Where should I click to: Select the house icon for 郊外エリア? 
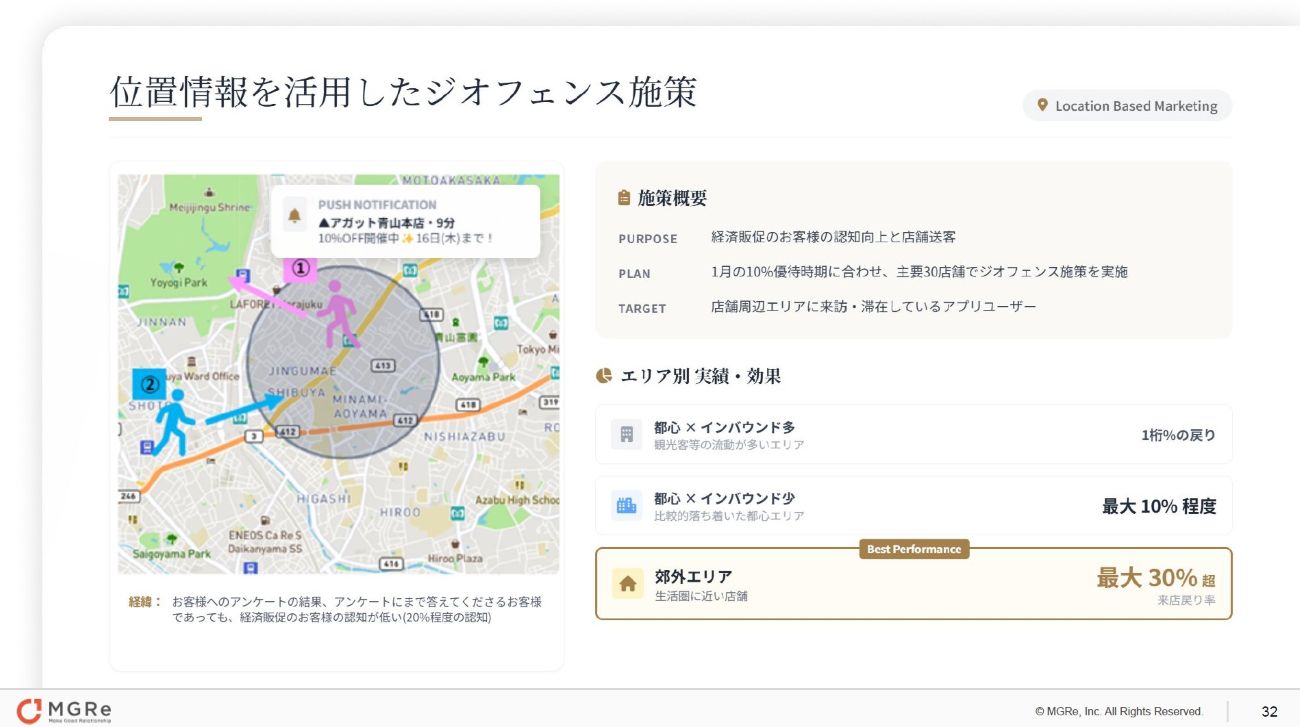(627, 583)
